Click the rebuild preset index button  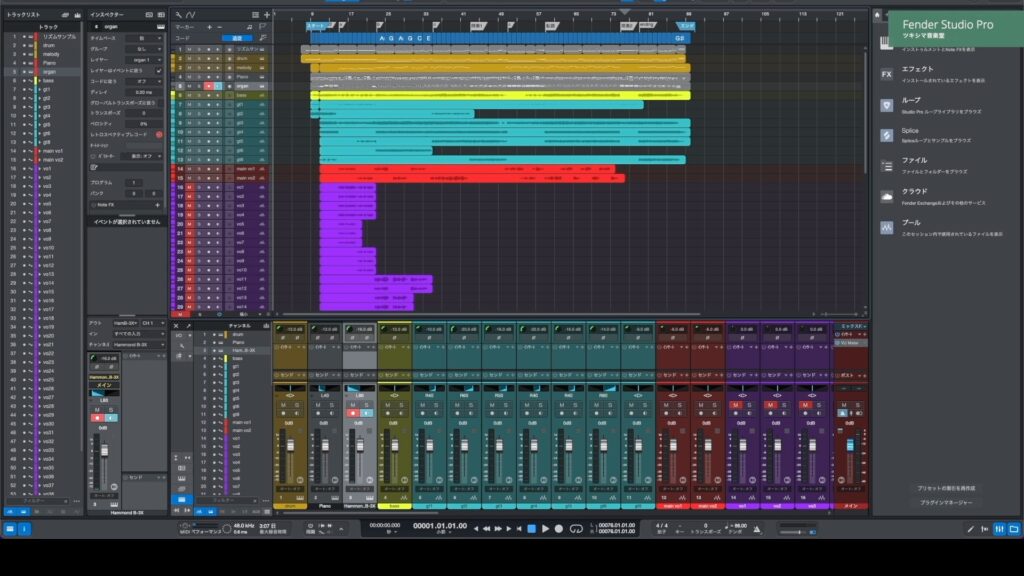point(945,488)
